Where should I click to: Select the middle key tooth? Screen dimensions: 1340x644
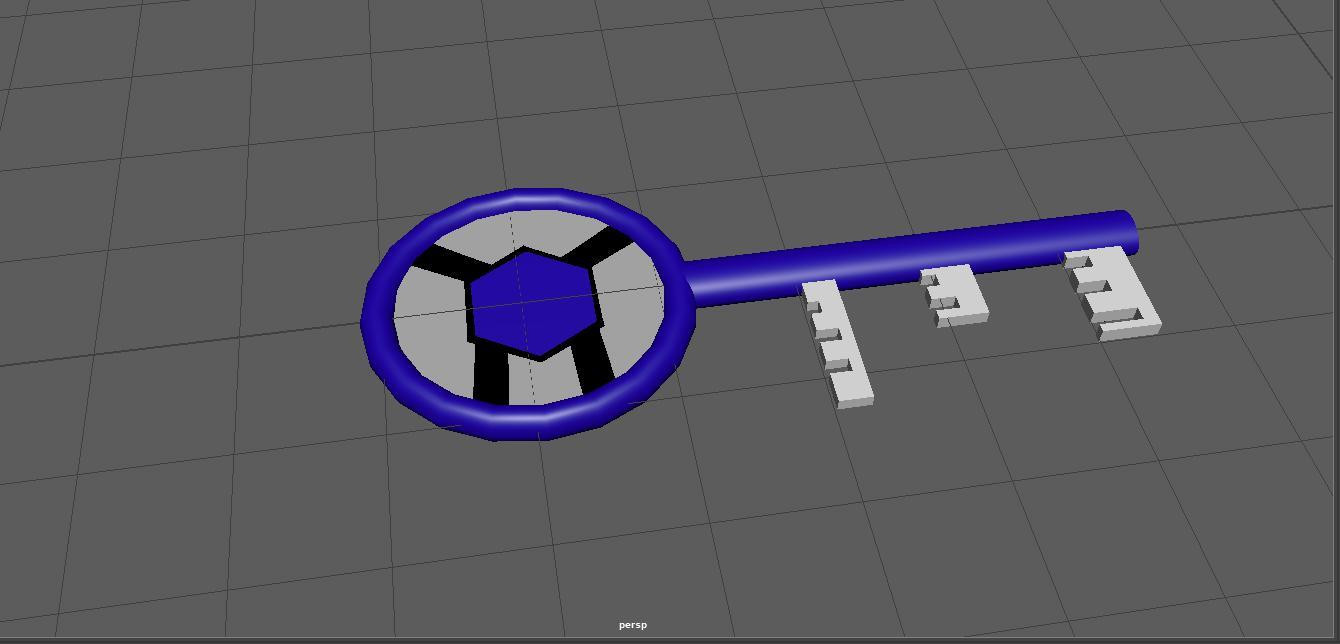click(954, 295)
